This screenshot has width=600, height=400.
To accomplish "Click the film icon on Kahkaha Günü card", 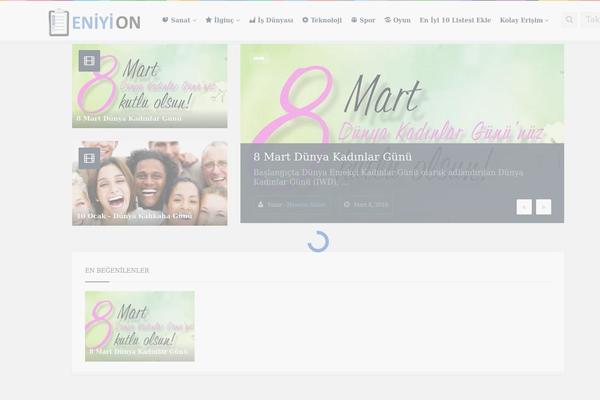I will [89, 158].
